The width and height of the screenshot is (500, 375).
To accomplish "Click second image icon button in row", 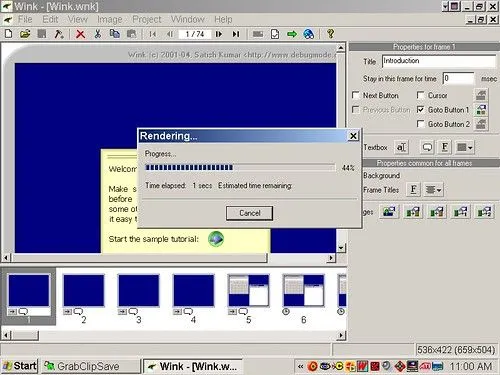I will coord(413,212).
